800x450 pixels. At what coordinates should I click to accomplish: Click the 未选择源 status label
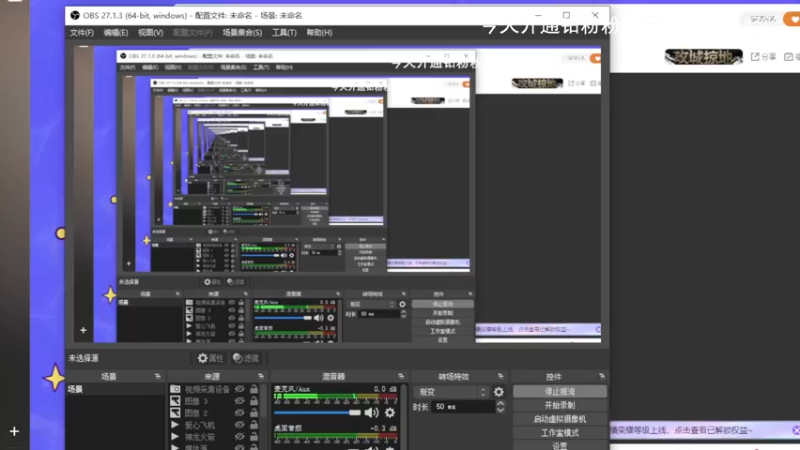pyautogui.click(x=84, y=358)
